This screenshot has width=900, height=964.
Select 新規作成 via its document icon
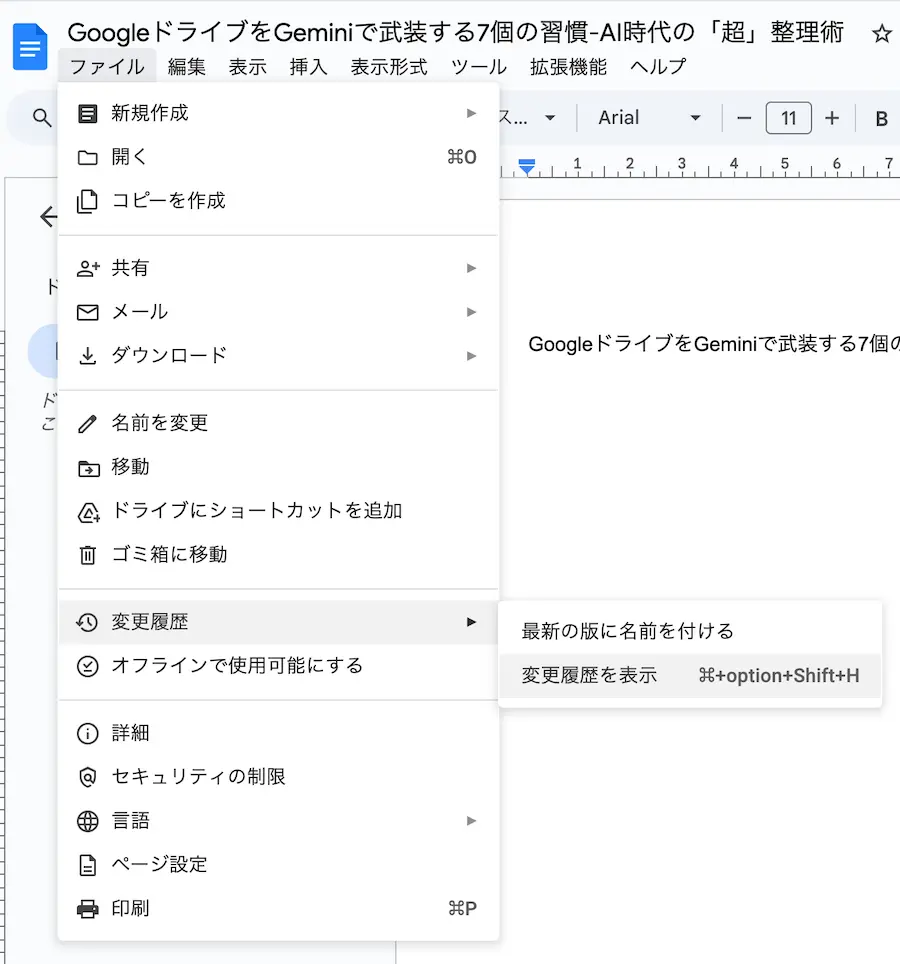pos(90,112)
